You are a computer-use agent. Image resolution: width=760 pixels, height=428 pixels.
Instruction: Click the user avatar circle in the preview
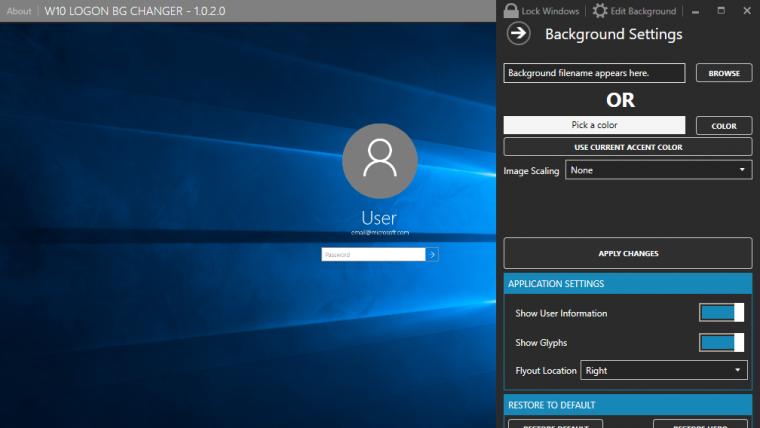[380, 160]
